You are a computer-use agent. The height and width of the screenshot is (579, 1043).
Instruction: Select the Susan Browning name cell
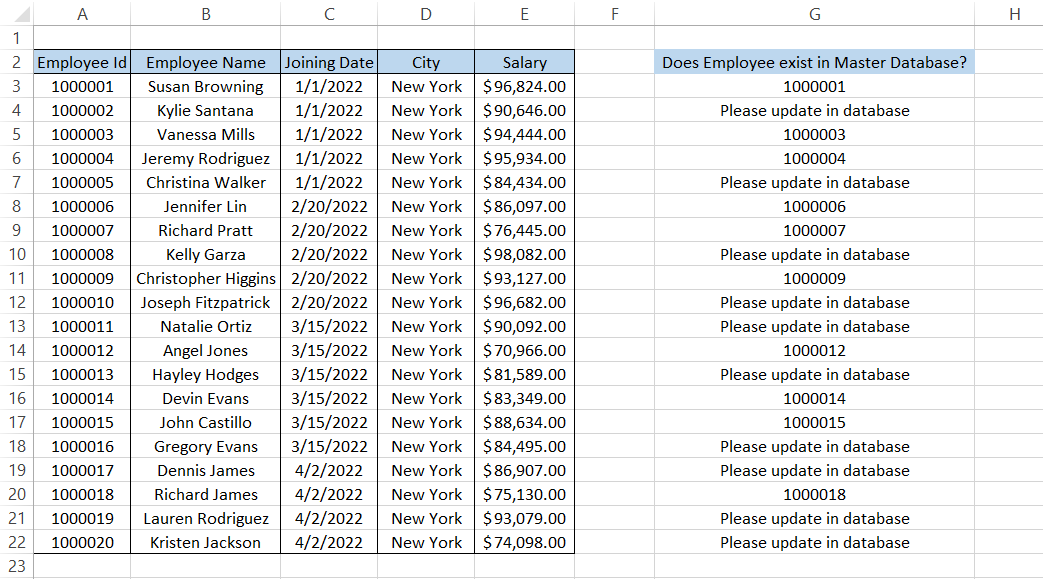tap(205, 86)
